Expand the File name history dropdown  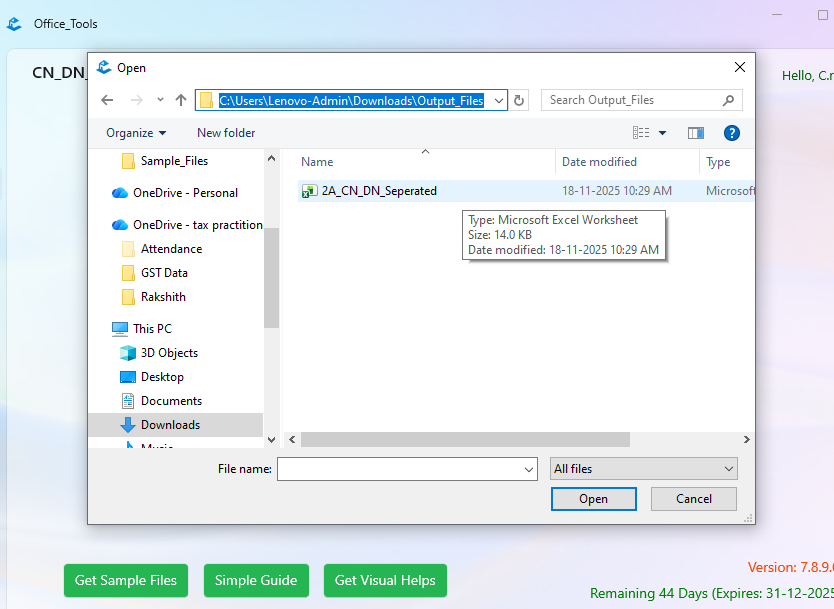coord(529,469)
